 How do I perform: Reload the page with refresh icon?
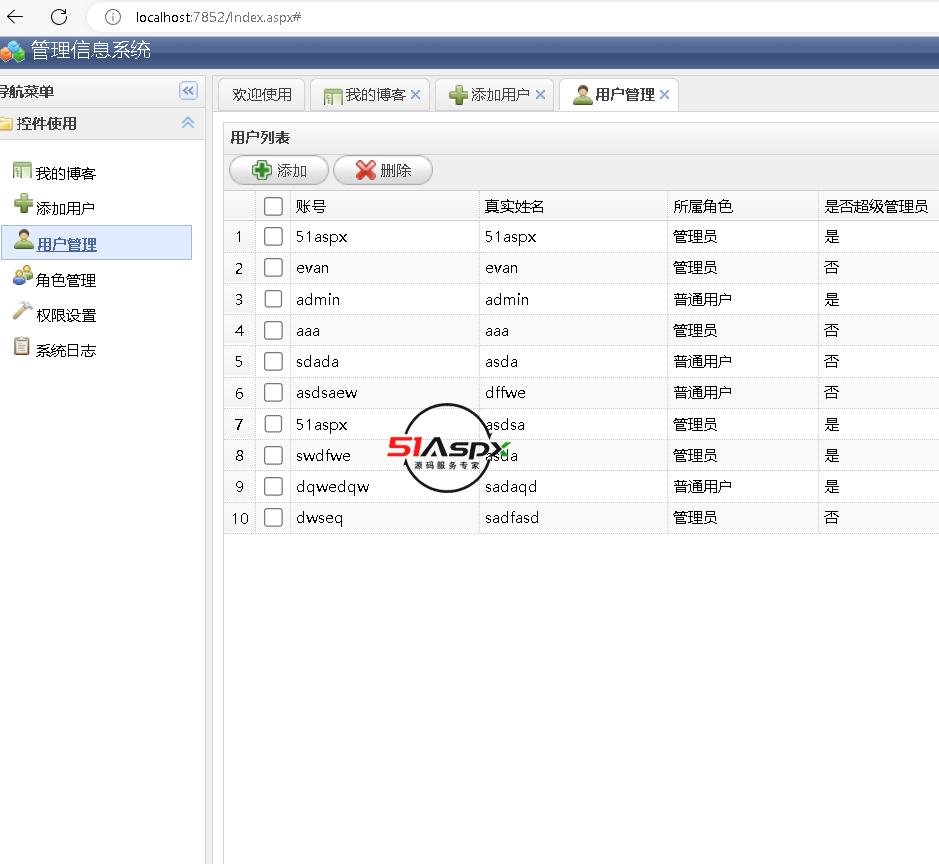pos(59,17)
